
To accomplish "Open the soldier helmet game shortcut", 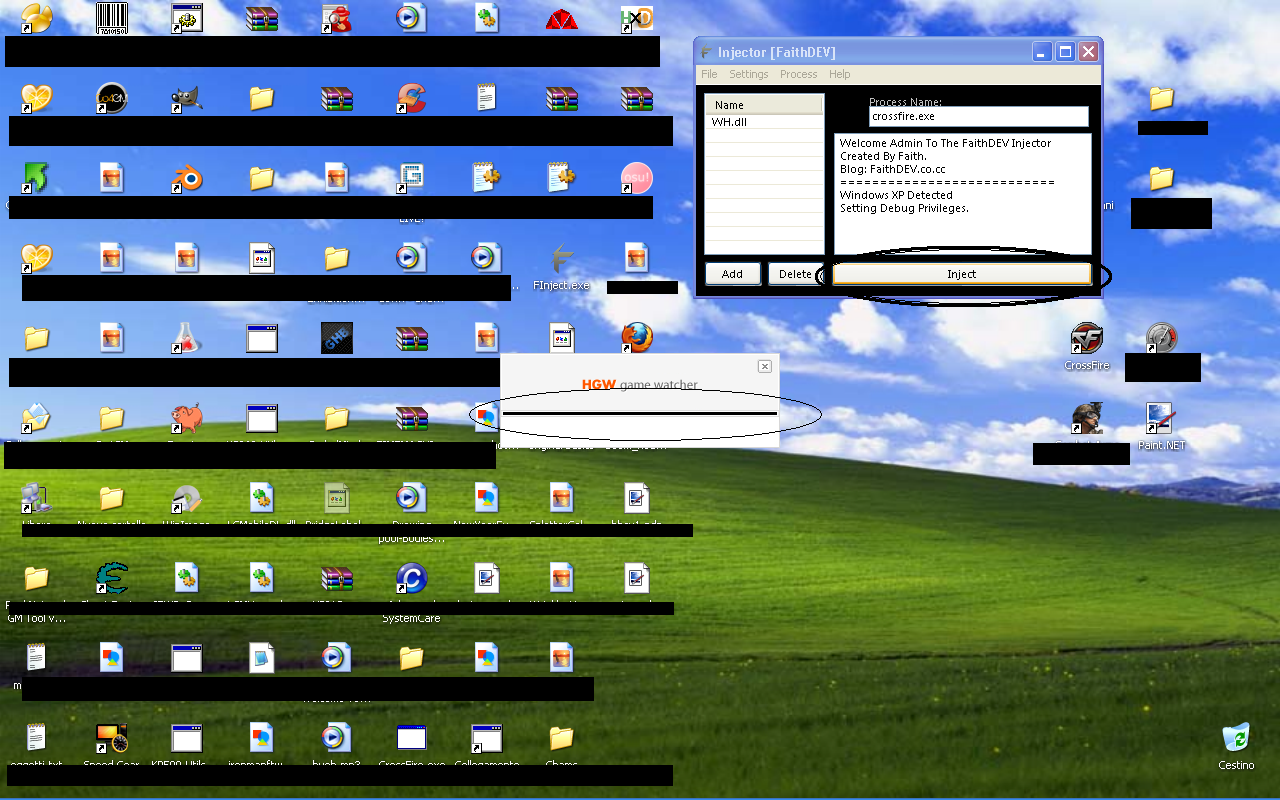I will click(x=1087, y=418).
